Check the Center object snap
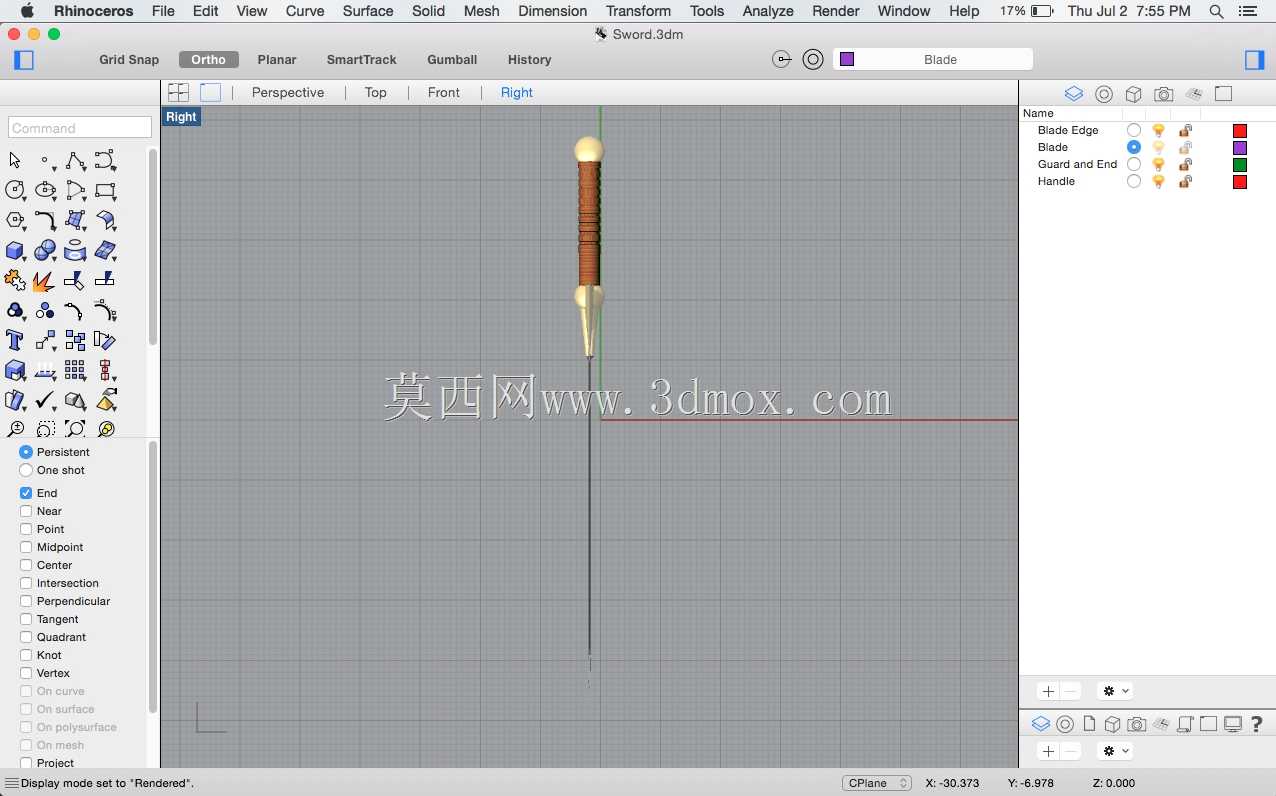The width and height of the screenshot is (1276, 796). pyautogui.click(x=26, y=565)
